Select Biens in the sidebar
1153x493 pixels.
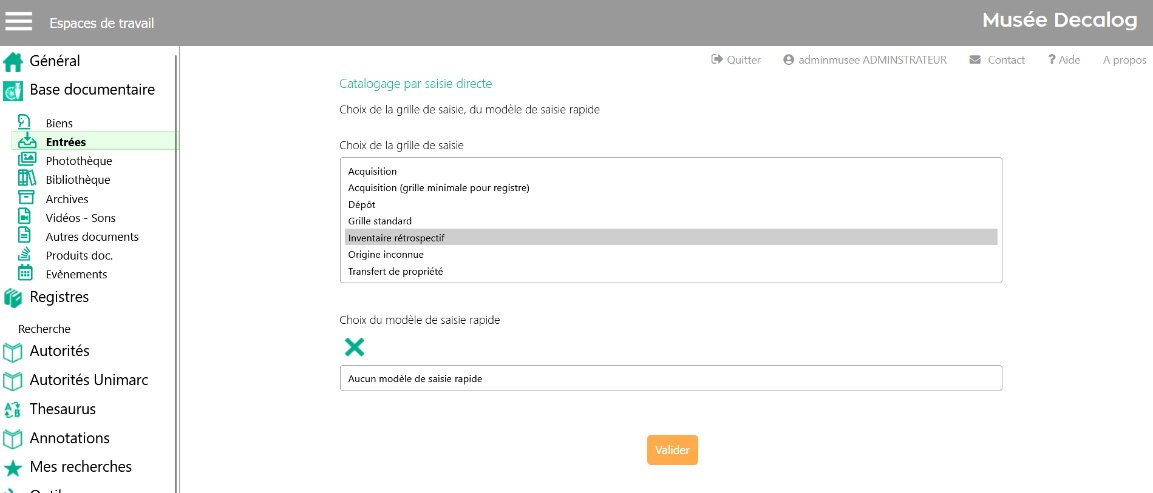tap(59, 123)
